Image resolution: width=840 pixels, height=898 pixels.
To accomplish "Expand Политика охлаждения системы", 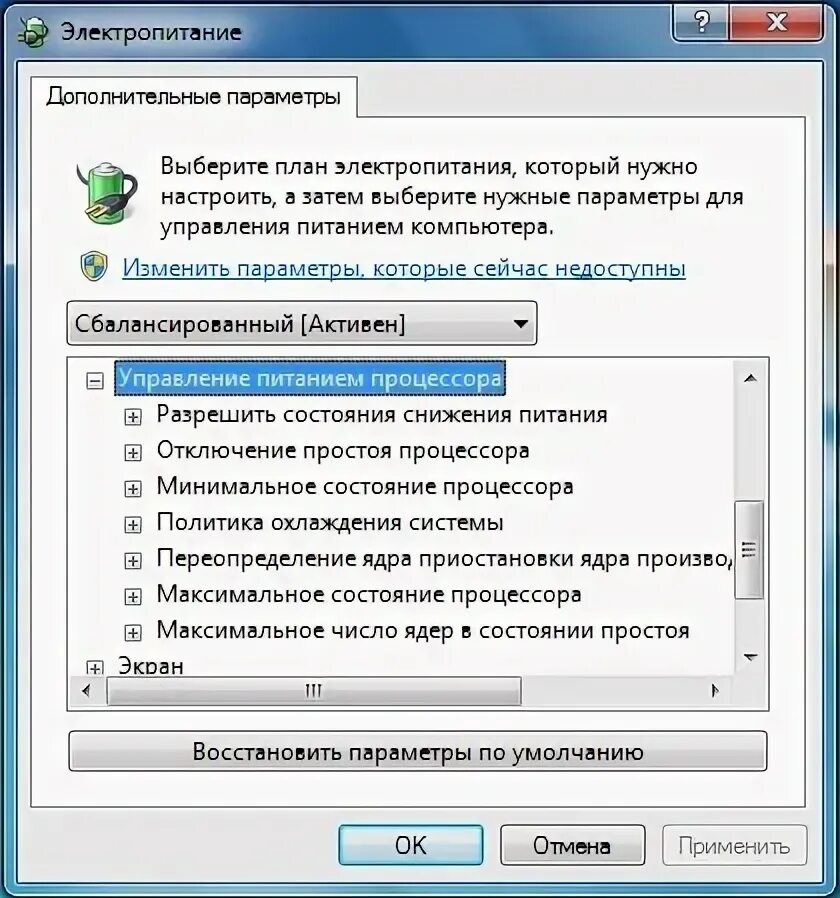I will pos(133,525).
